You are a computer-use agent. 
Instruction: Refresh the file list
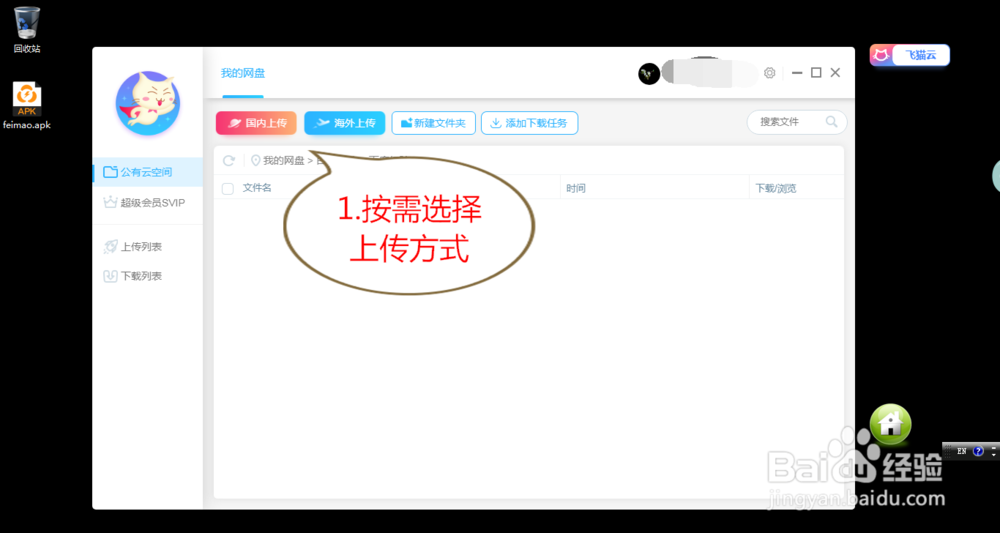[x=228, y=161]
